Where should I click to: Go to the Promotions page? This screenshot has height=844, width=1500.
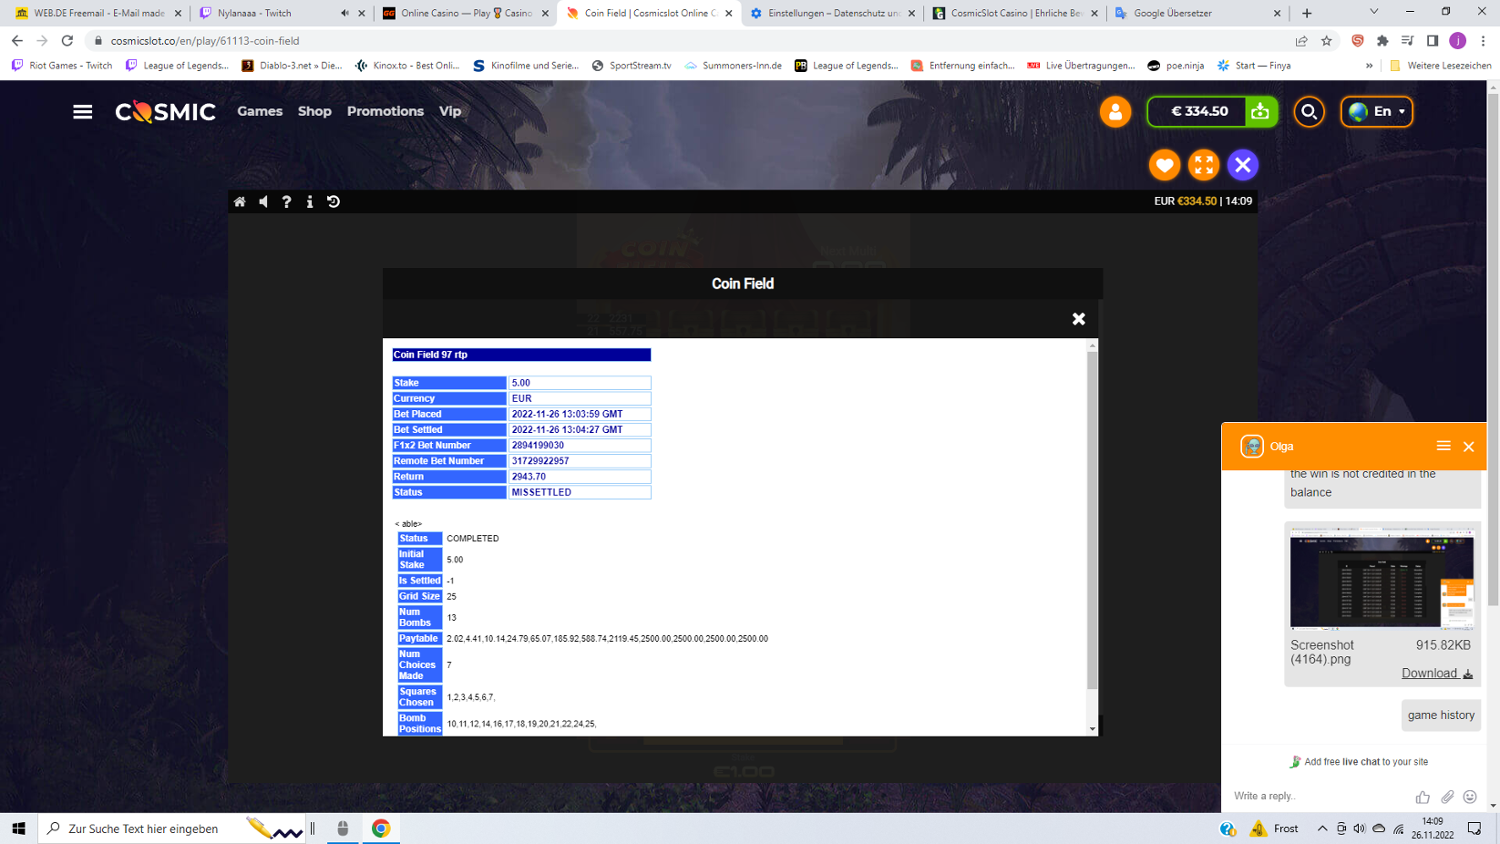click(385, 111)
